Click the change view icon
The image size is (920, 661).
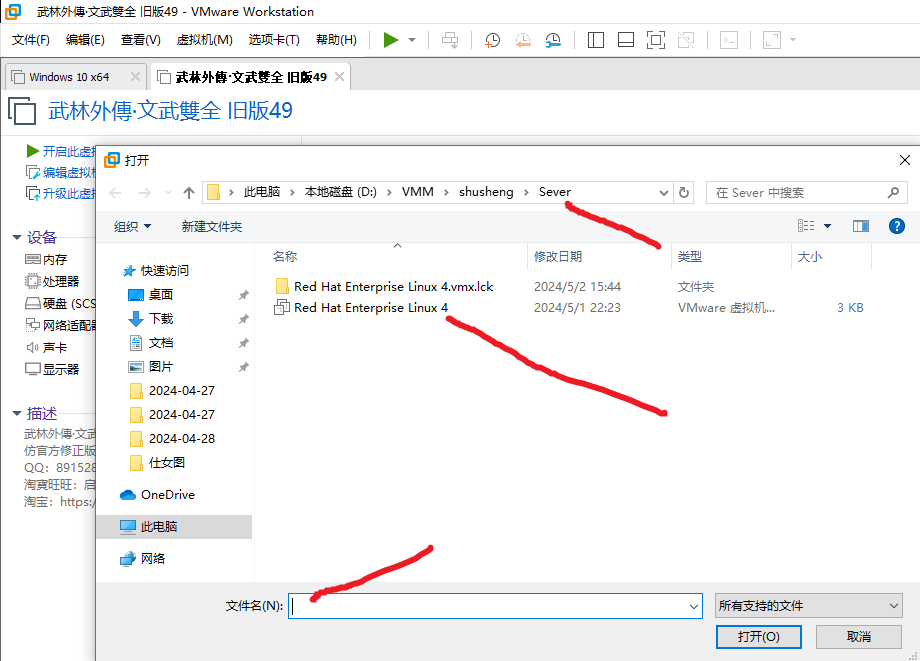(x=806, y=226)
